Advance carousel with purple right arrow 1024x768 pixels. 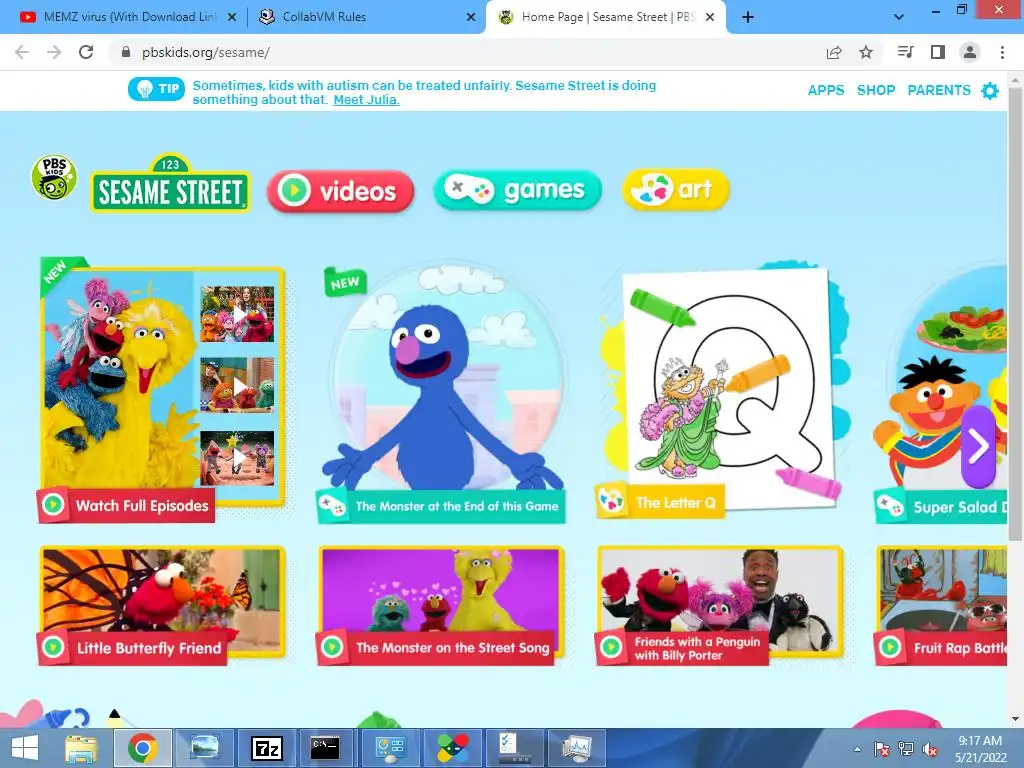tap(978, 447)
